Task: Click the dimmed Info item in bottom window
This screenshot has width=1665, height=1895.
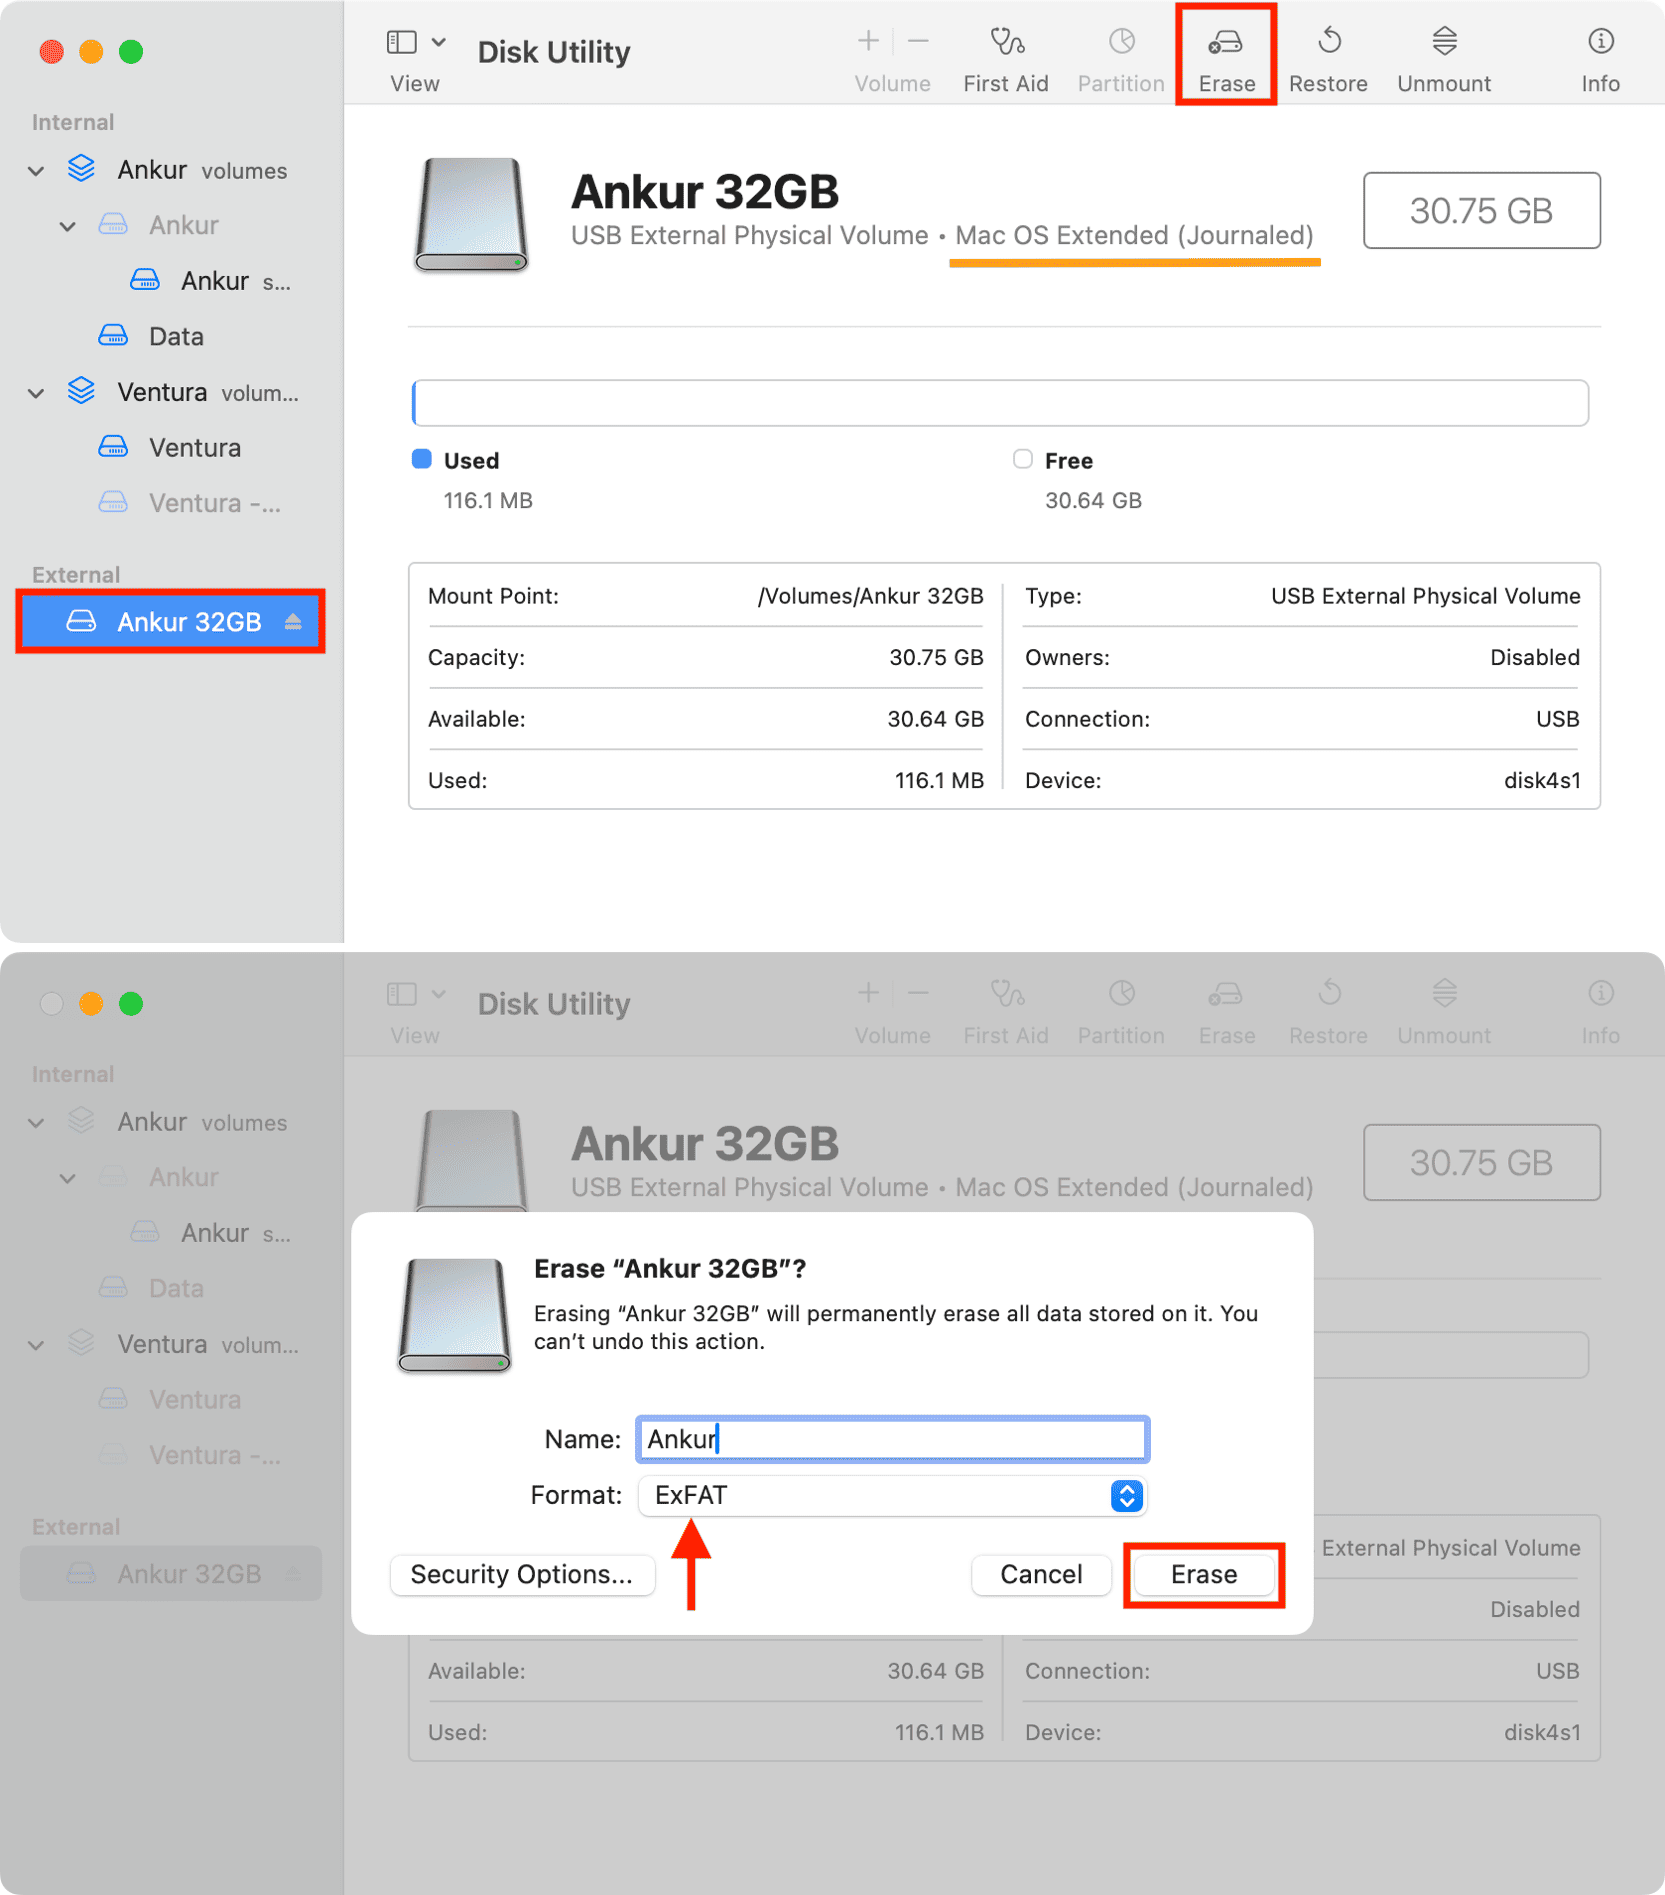Action: [x=1600, y=1010]
